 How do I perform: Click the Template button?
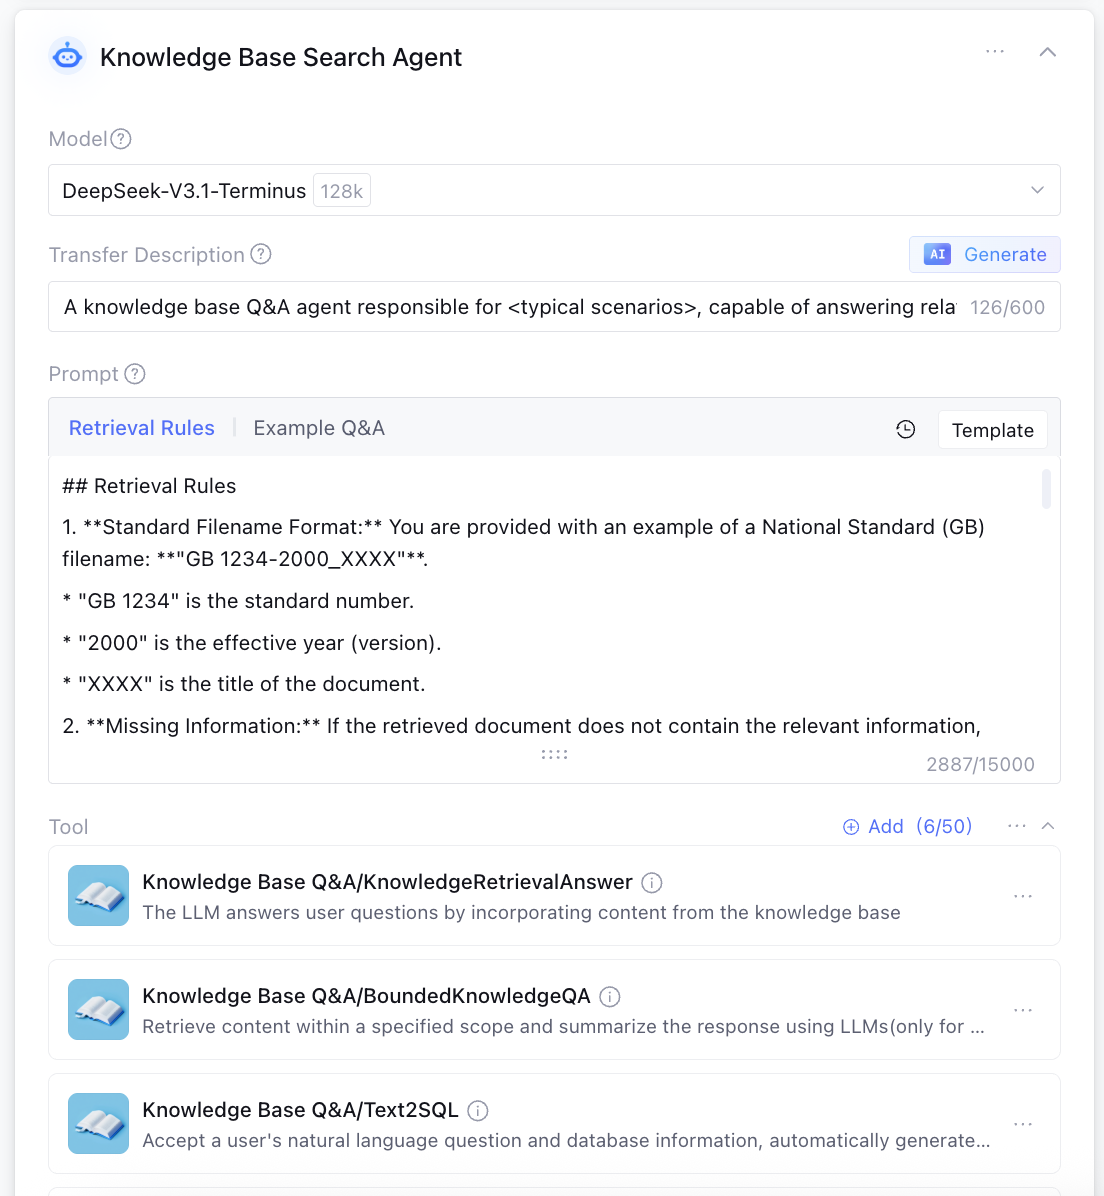tap(992, 430)
